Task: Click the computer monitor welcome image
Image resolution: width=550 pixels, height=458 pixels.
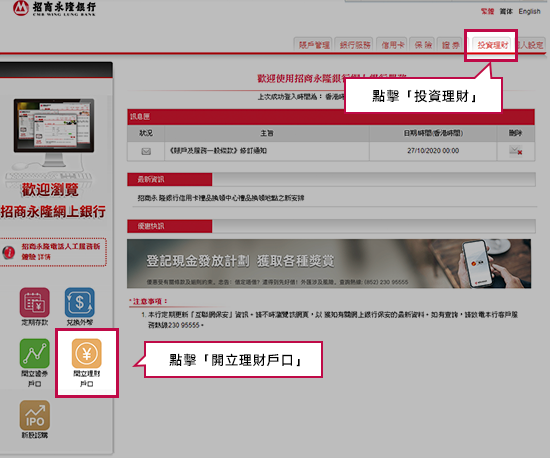Action: [x=54, y=132]
